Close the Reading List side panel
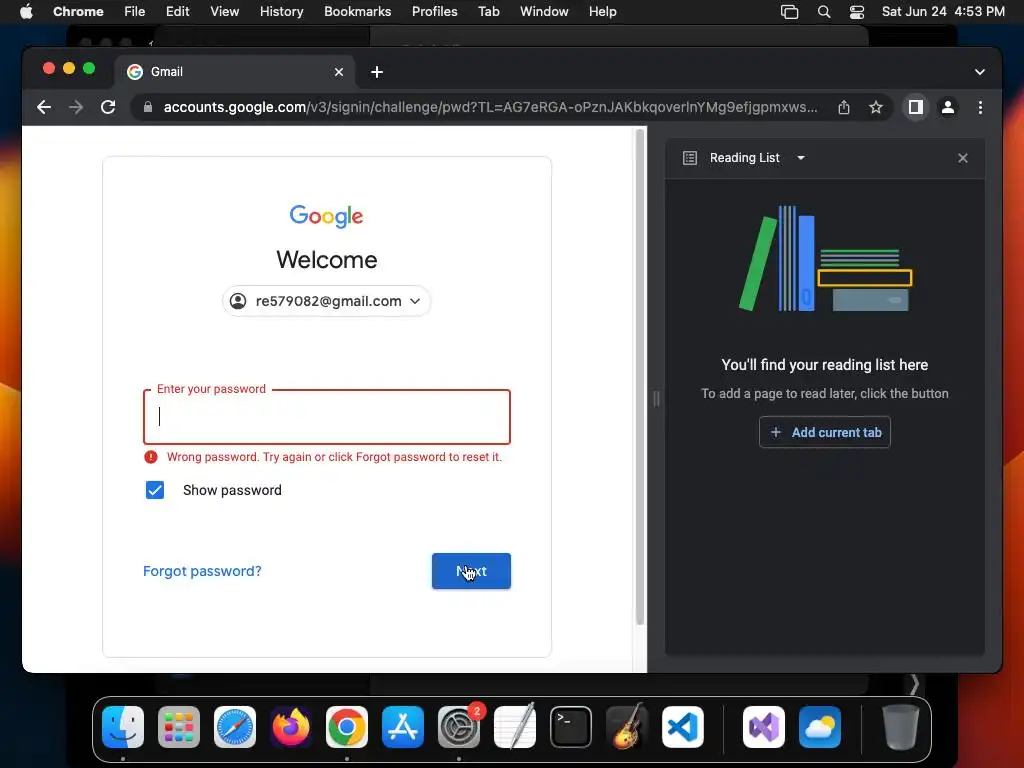 pos(963,158)
